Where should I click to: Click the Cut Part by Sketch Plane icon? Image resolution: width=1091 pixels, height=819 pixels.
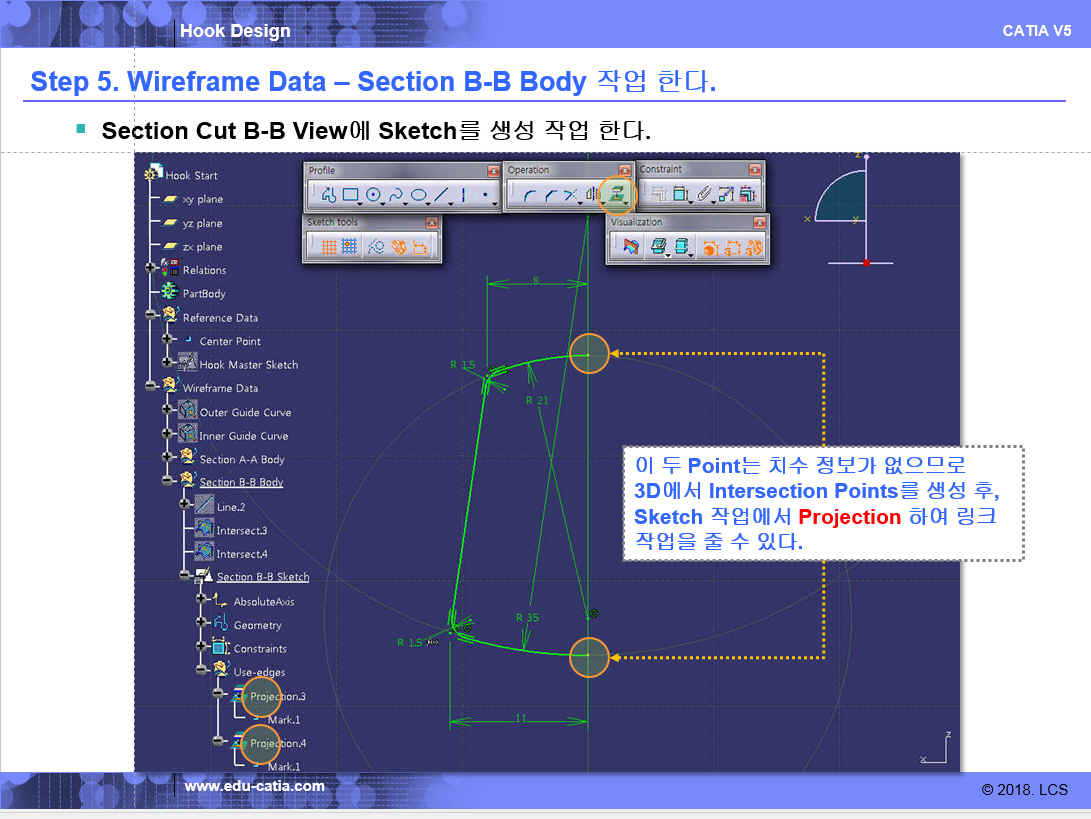(630, 246)
